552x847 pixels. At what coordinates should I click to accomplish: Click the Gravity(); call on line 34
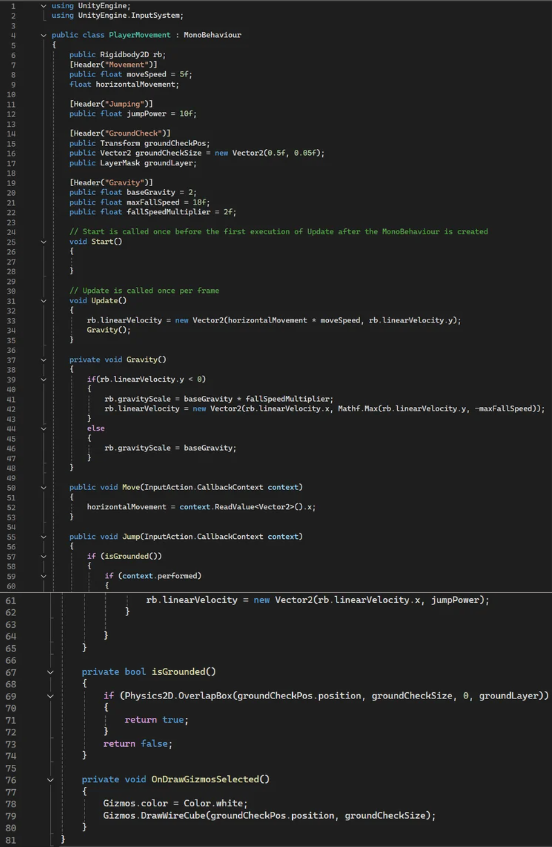(109, 330)
